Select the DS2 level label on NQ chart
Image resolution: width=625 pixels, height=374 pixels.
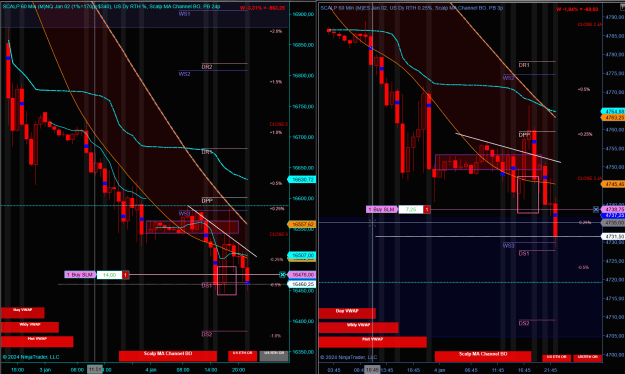click(207, 334)
